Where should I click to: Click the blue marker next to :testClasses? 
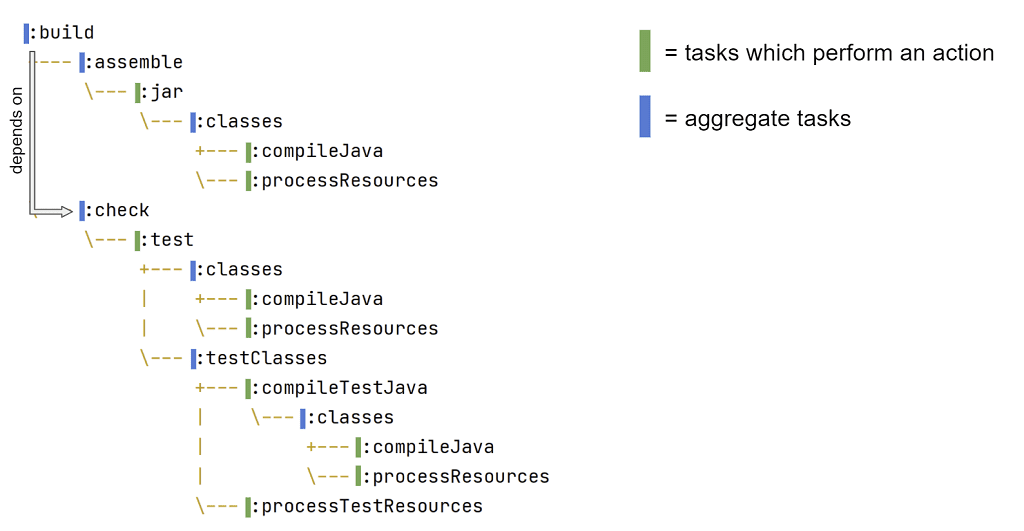194,358
